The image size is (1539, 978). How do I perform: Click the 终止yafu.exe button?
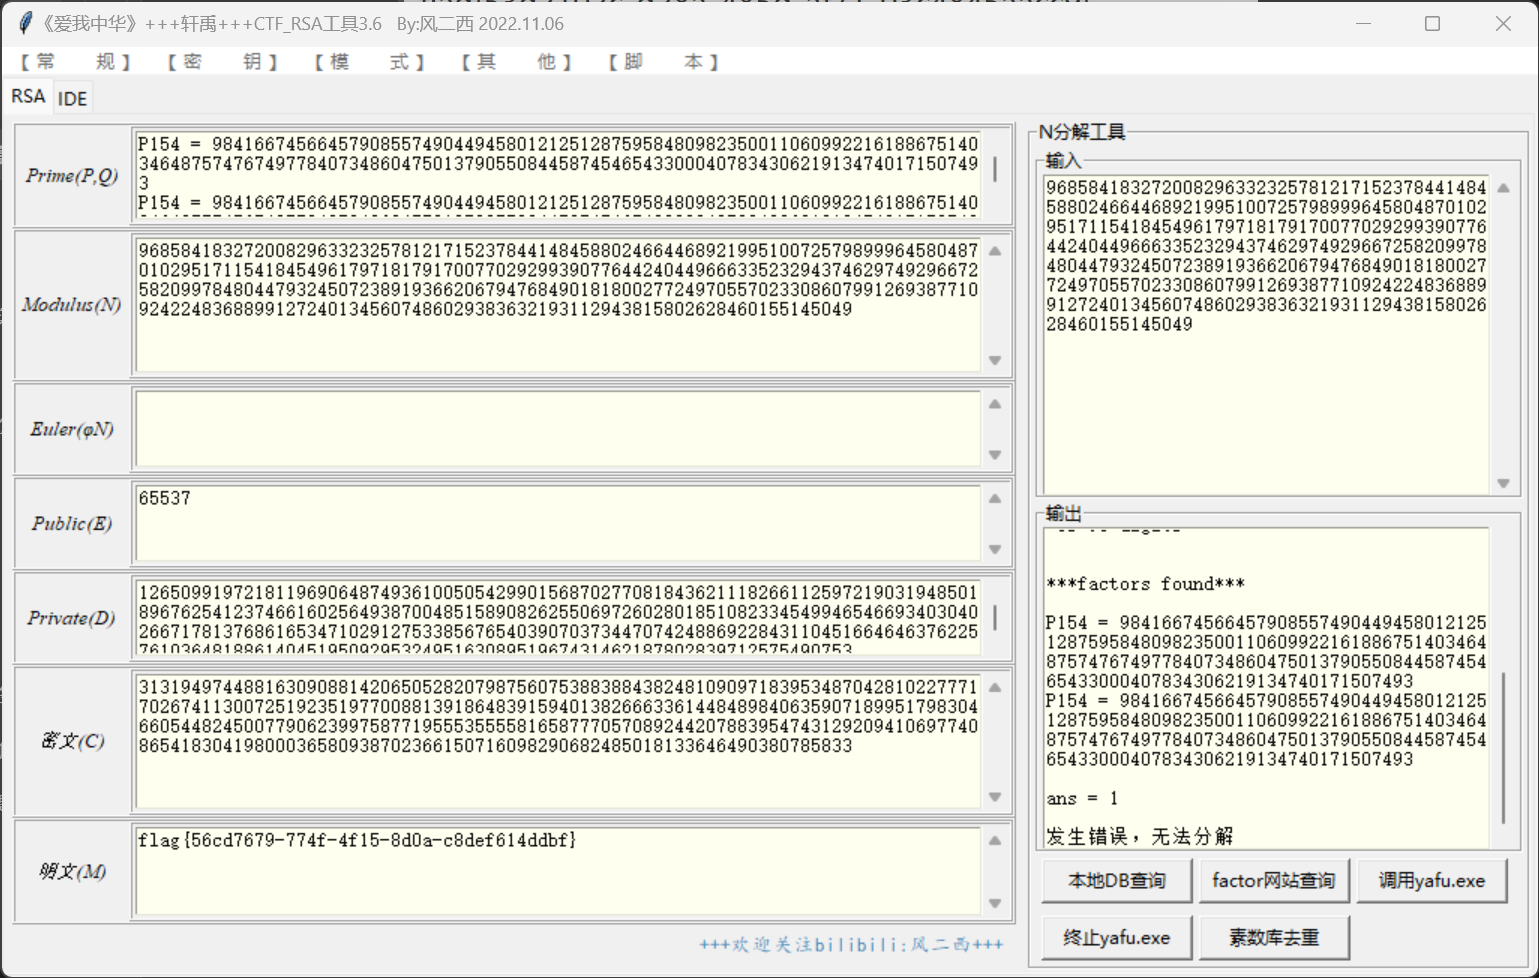pos(1117,938)
